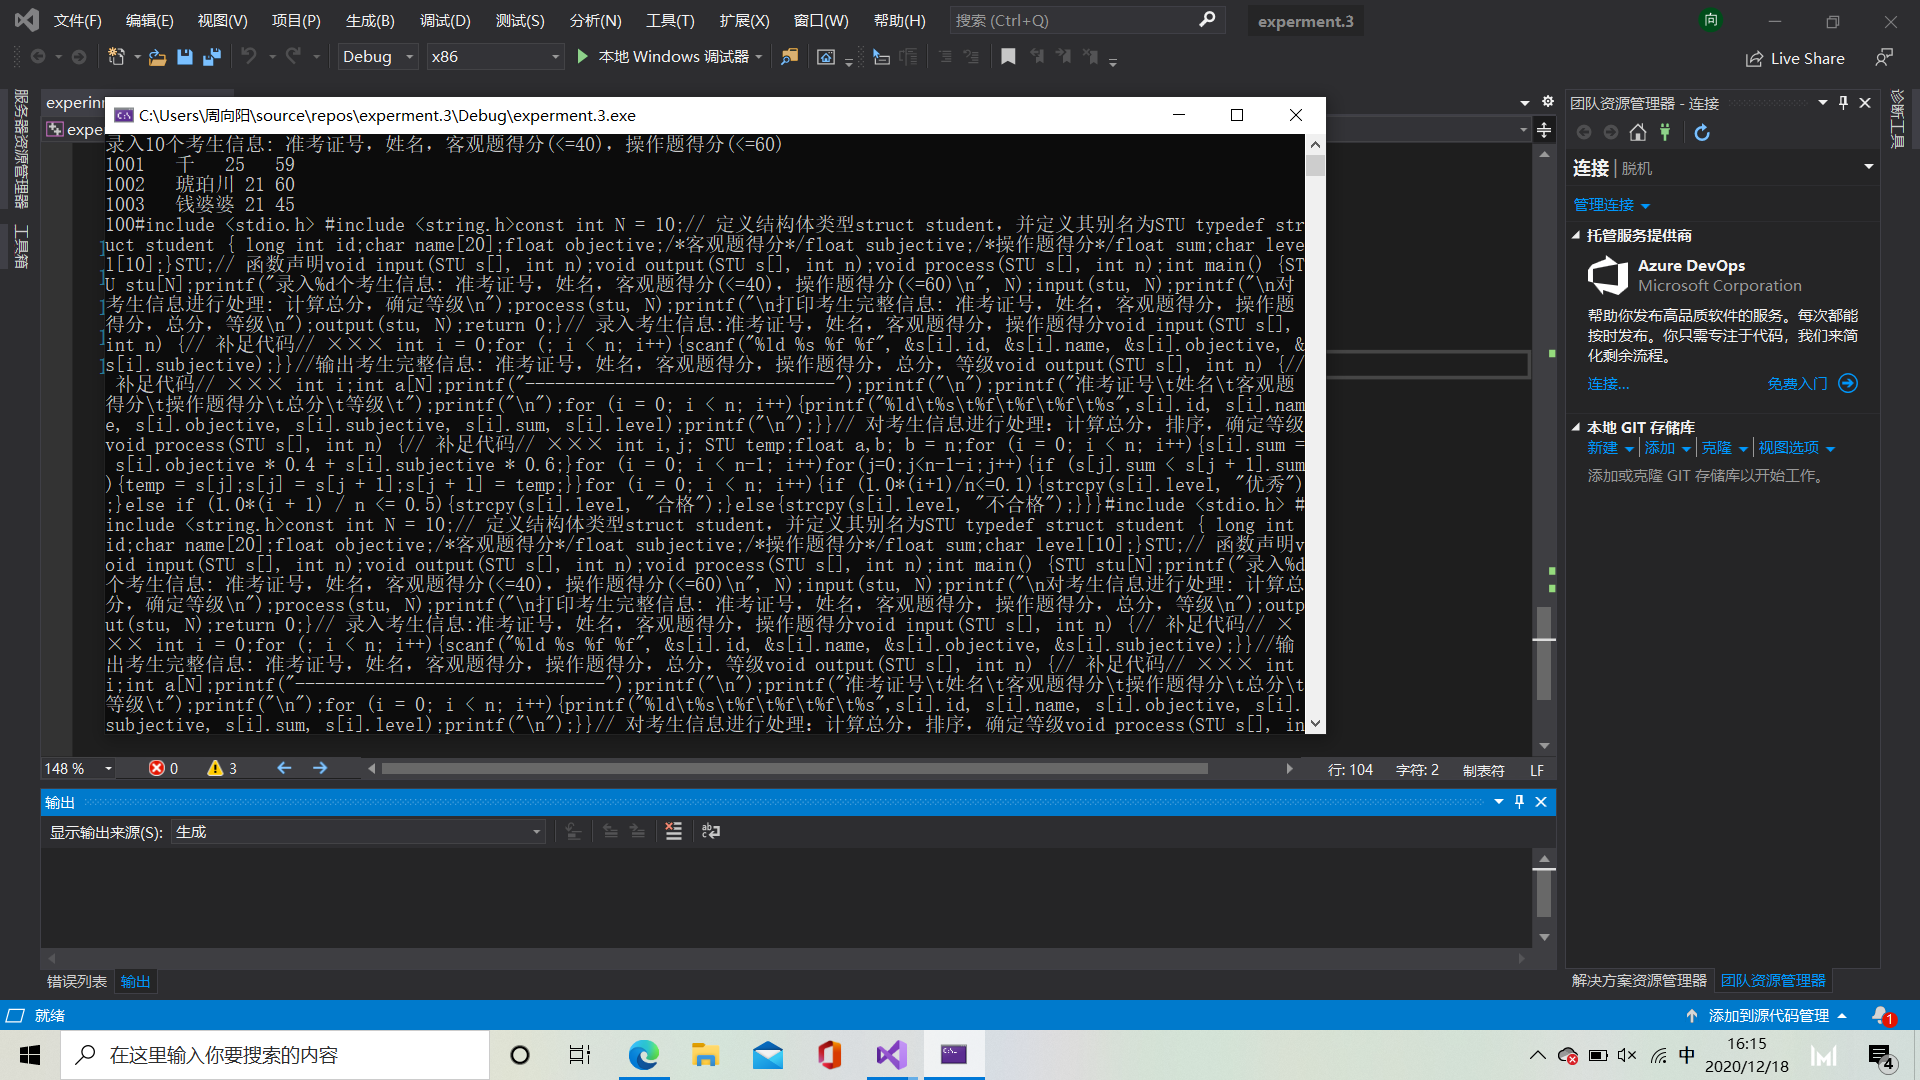The width and height of the screenshot is (1920, 1080).
Task: Clear all output pane contents
Action: (x=674, y=831)
